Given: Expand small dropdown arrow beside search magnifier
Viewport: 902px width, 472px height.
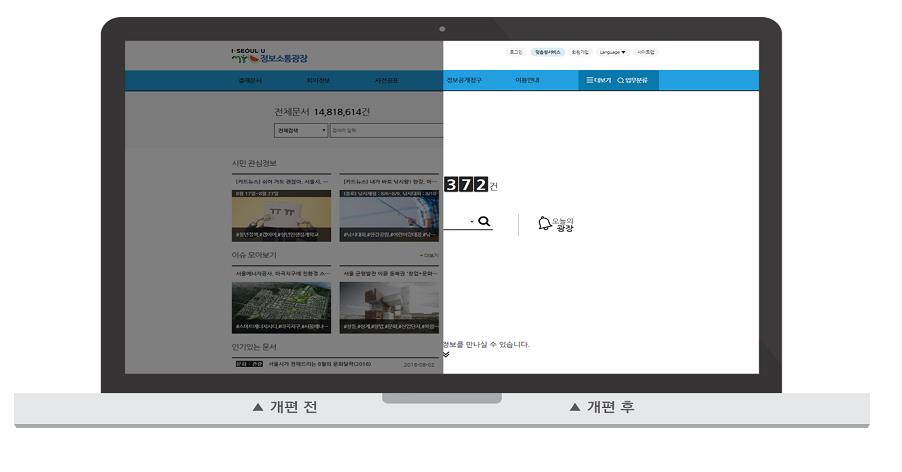Looking at the screenshot, I should click(472, 222).
